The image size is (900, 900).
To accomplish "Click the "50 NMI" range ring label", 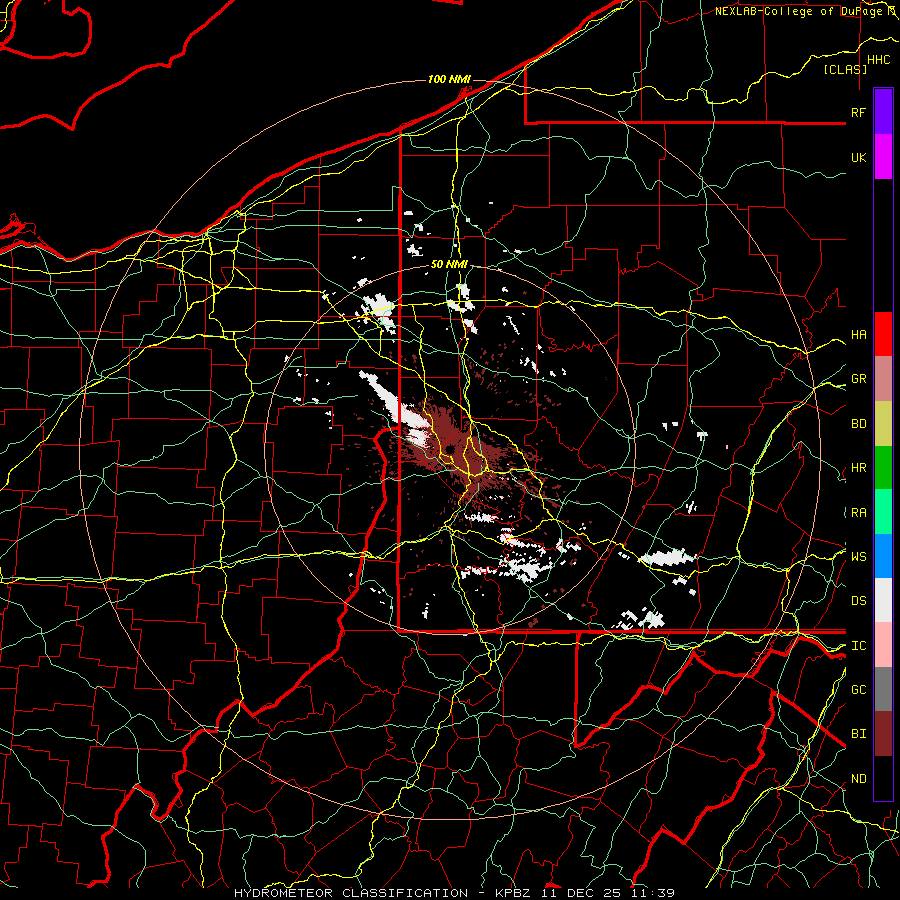I will pos(449,264).
